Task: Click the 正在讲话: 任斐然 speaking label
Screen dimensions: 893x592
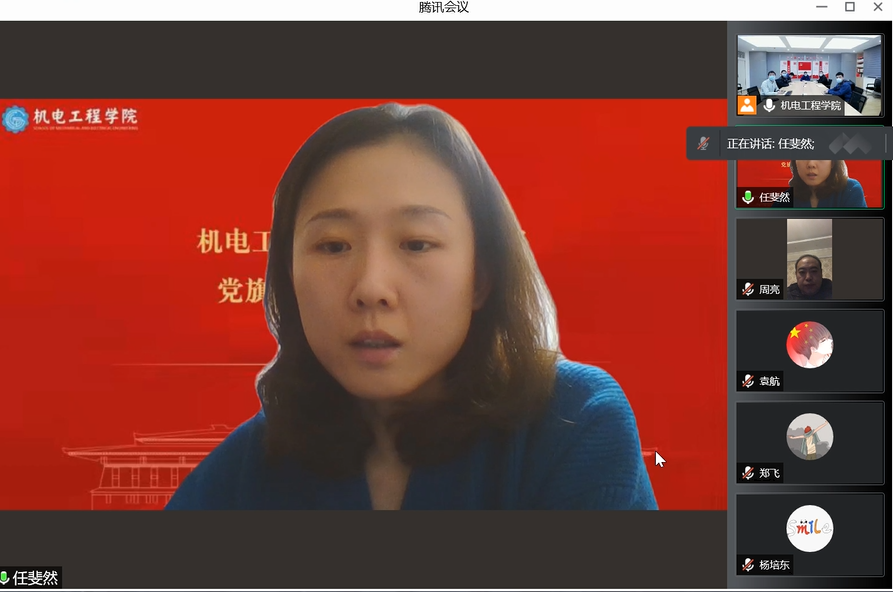Action: [x=770, y=144]
